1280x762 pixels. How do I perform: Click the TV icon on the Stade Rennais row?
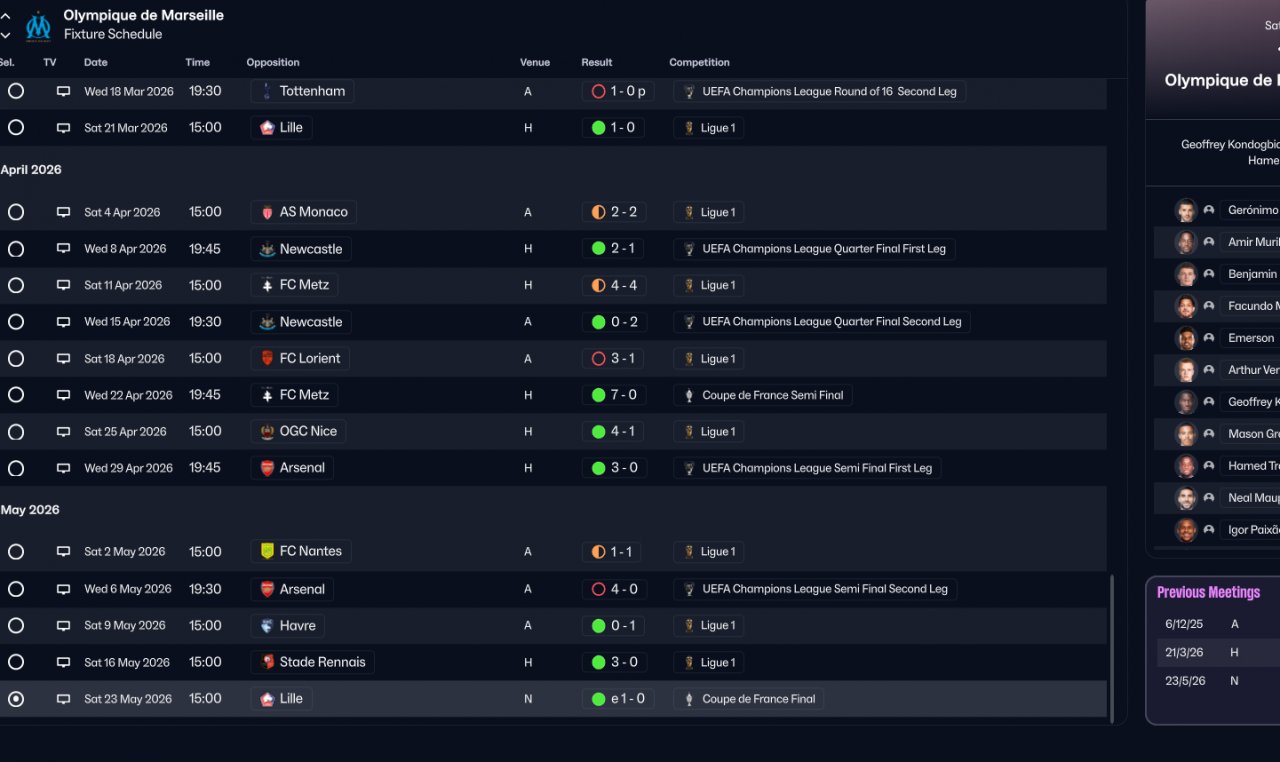(x=63, y=662)
